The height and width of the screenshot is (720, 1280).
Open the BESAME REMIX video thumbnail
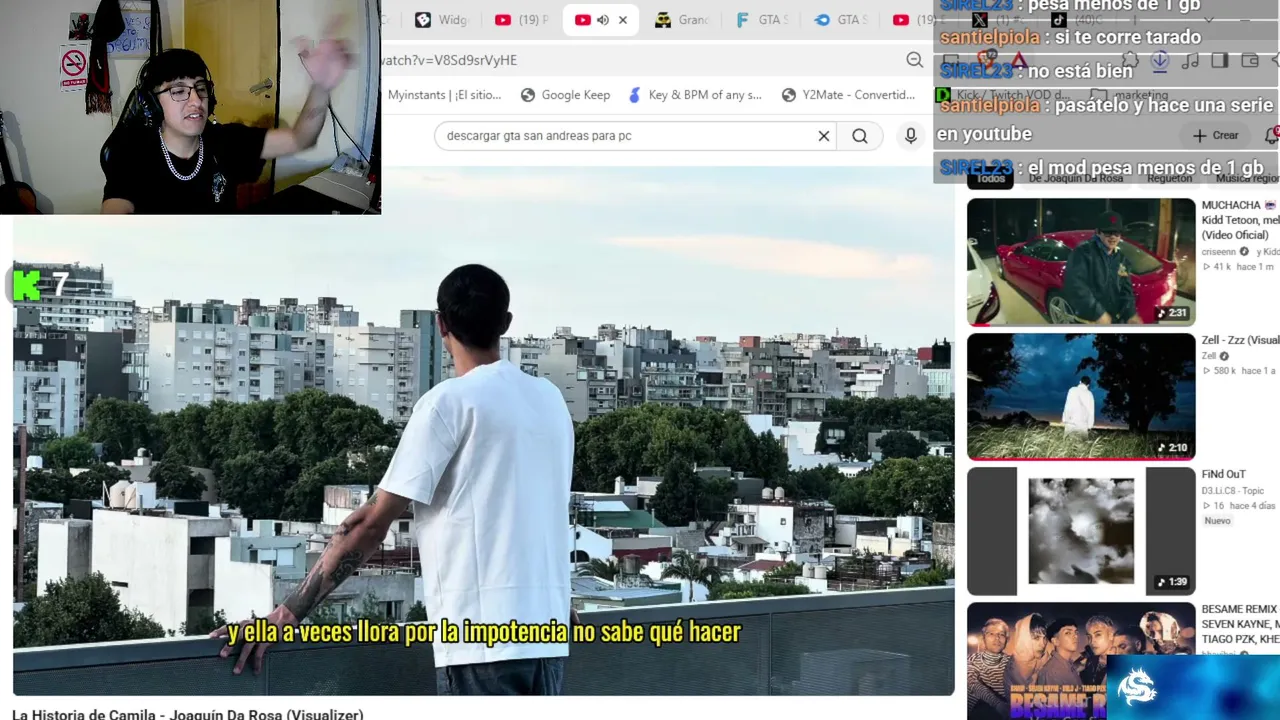(1081, 661)
